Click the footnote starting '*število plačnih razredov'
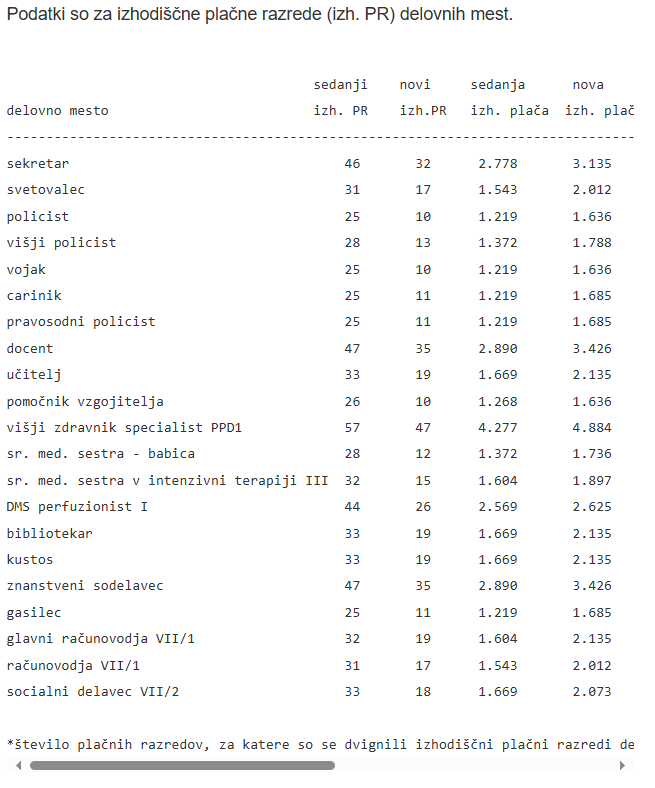This screenshot has width=655, height=788. (320, 744)
